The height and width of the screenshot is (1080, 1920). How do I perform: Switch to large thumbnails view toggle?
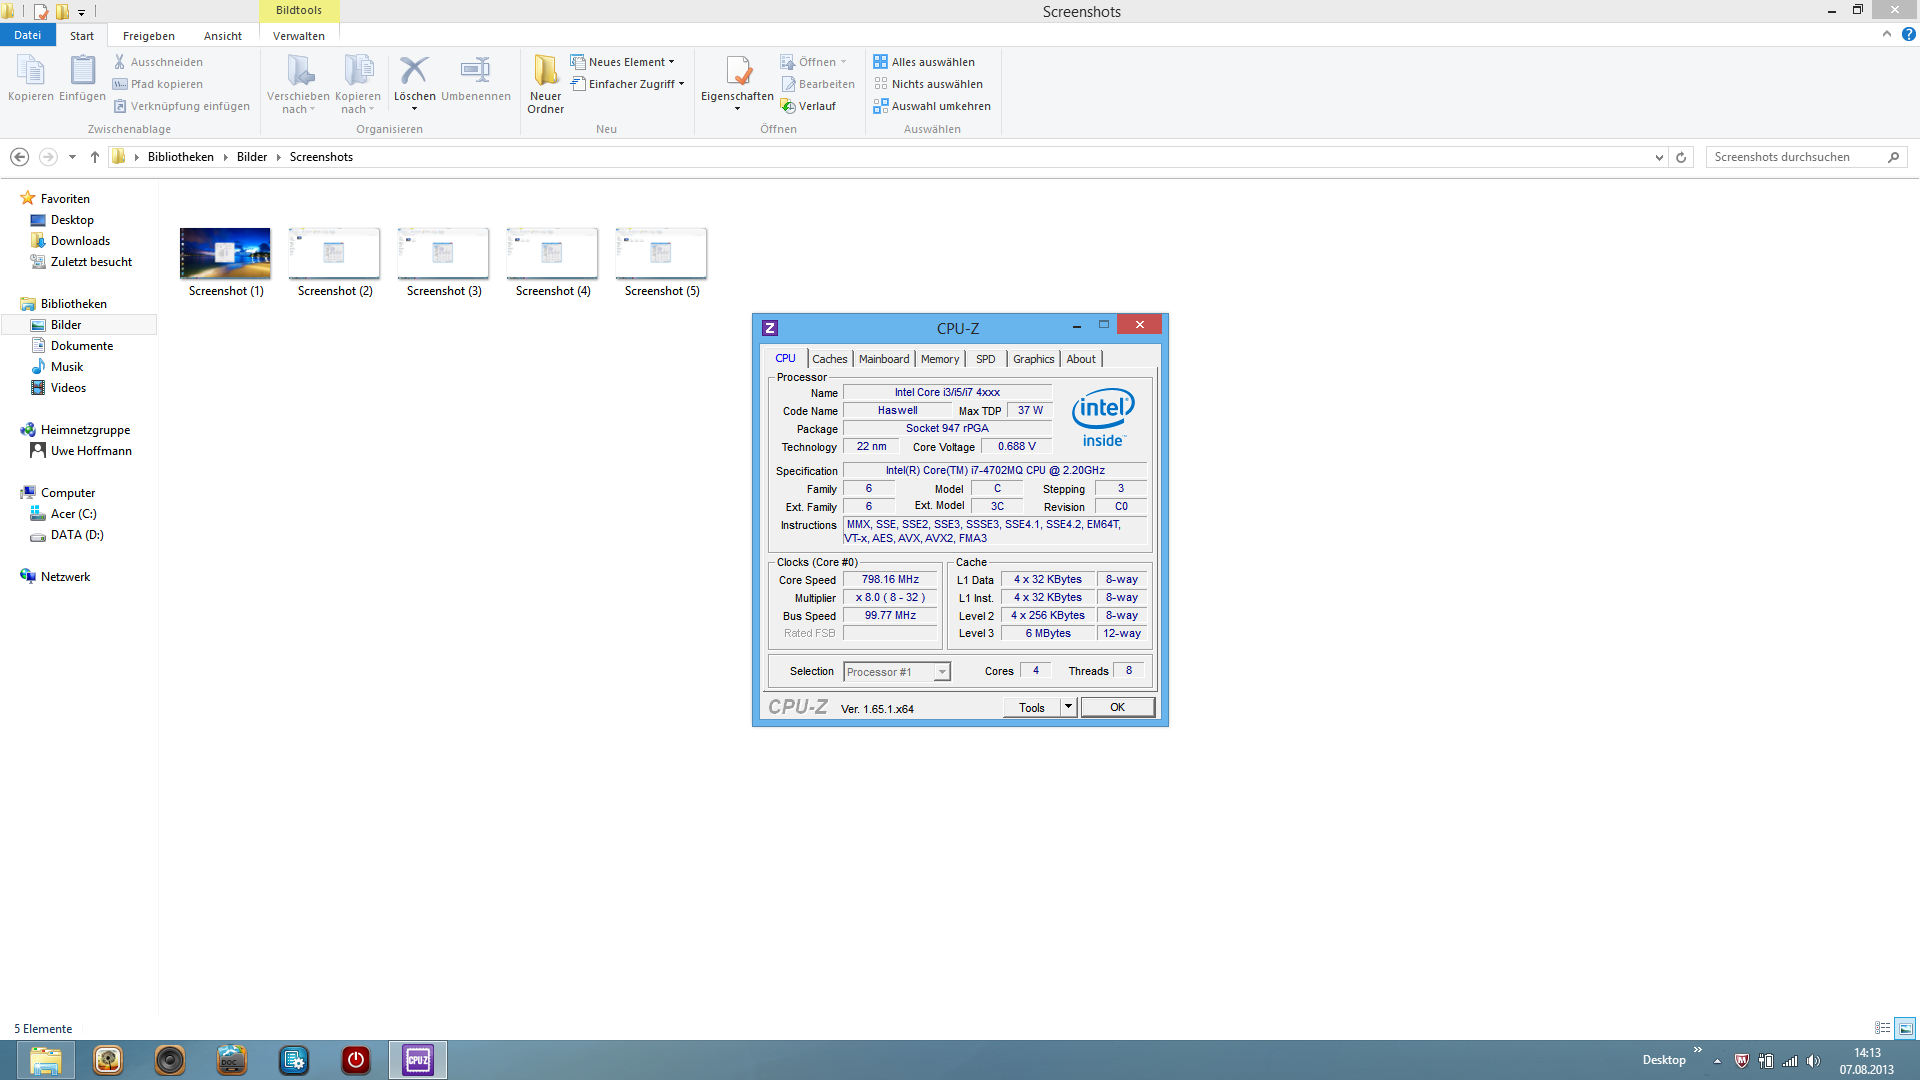(x=1905, y=1028)
